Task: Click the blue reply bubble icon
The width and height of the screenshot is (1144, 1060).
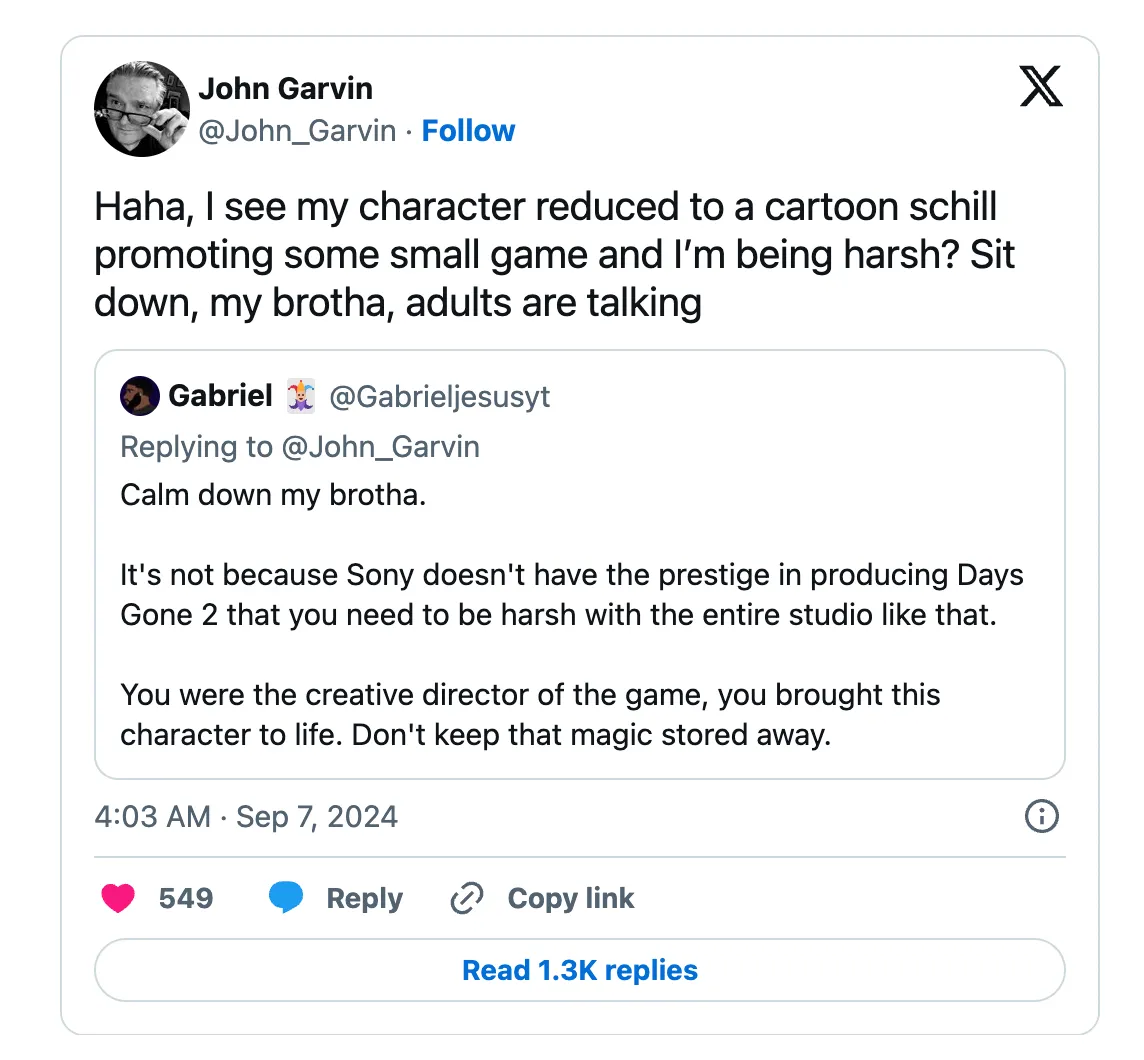Action: point(286,899)
